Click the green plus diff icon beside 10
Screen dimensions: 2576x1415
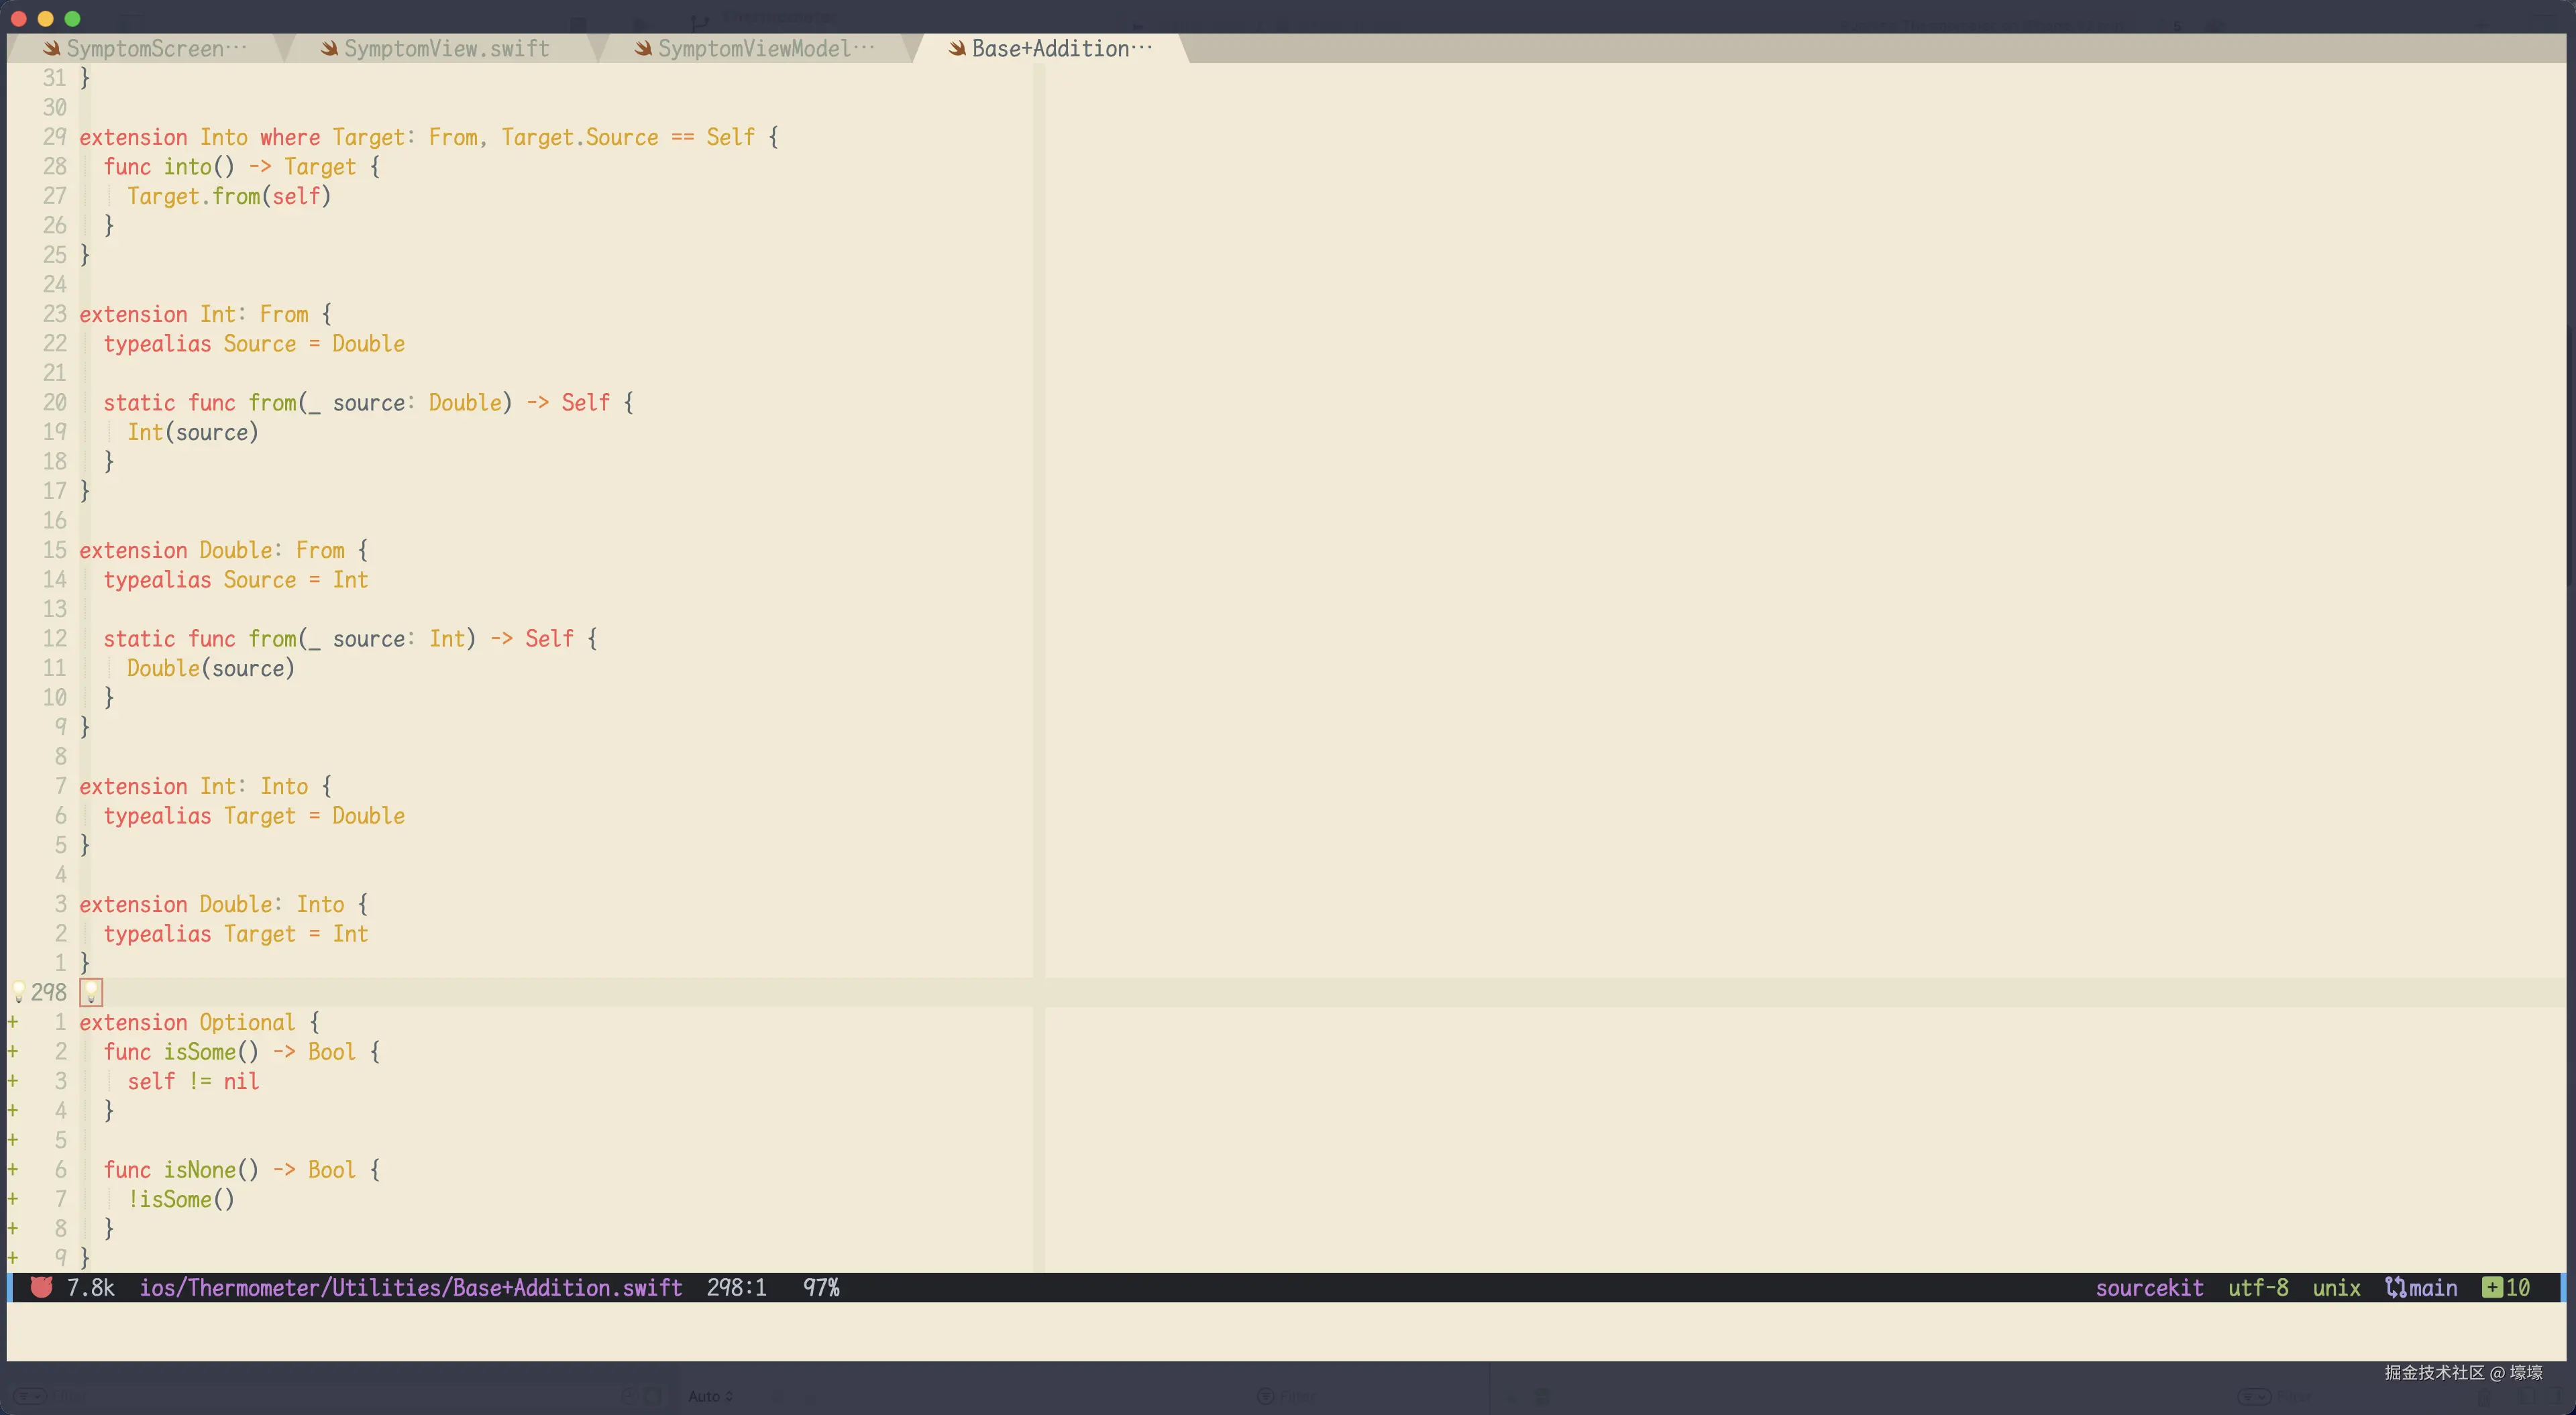coord(2492,1287)
